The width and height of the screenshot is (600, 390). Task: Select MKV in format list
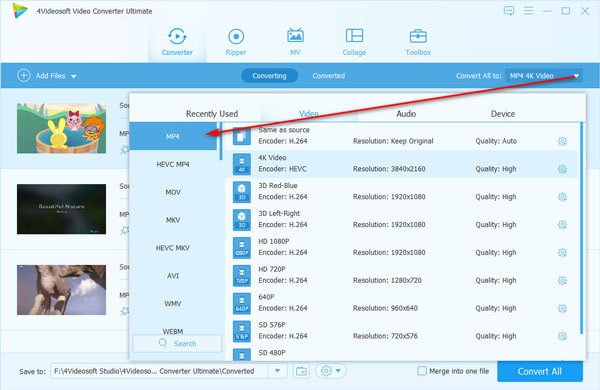coord(173,220)
